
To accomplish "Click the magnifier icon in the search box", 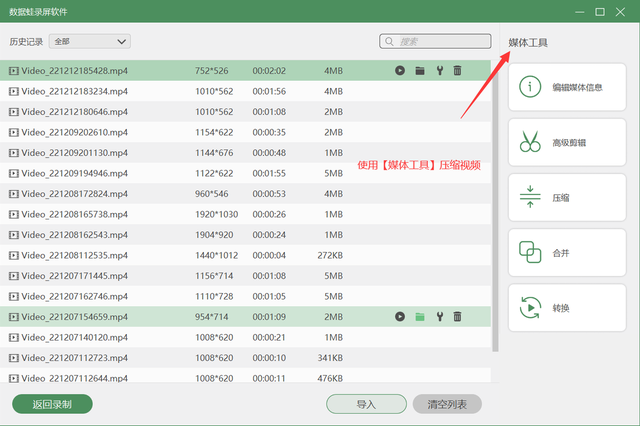I will 389,42.
